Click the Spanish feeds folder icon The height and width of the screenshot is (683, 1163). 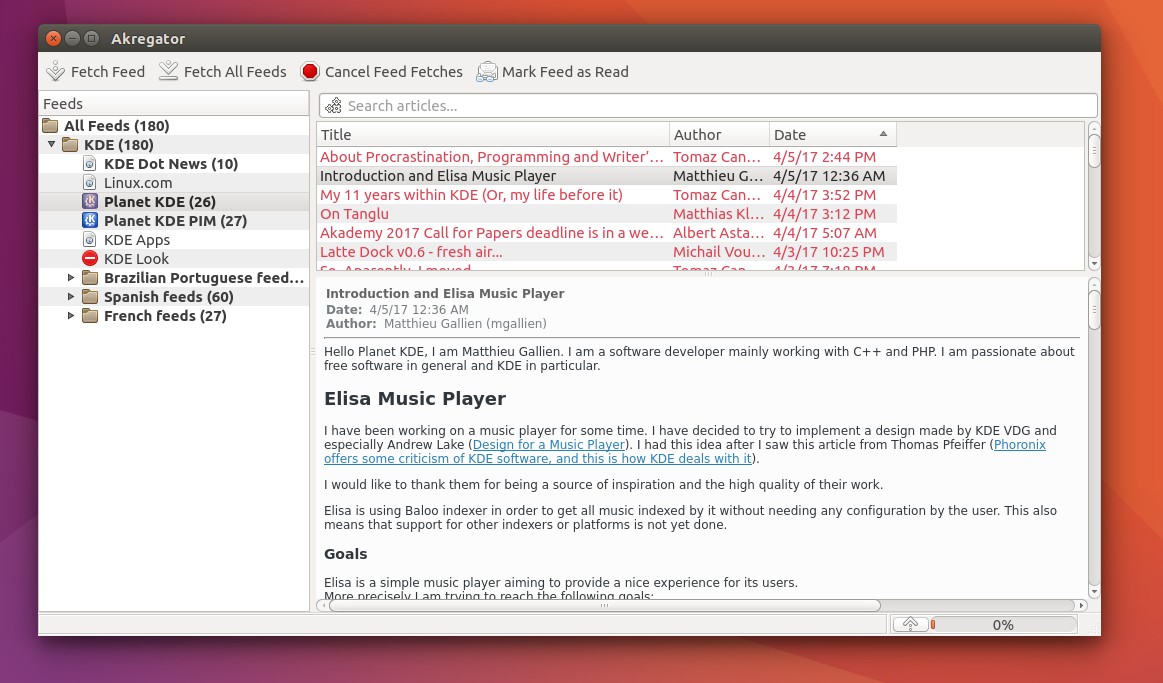90,297
